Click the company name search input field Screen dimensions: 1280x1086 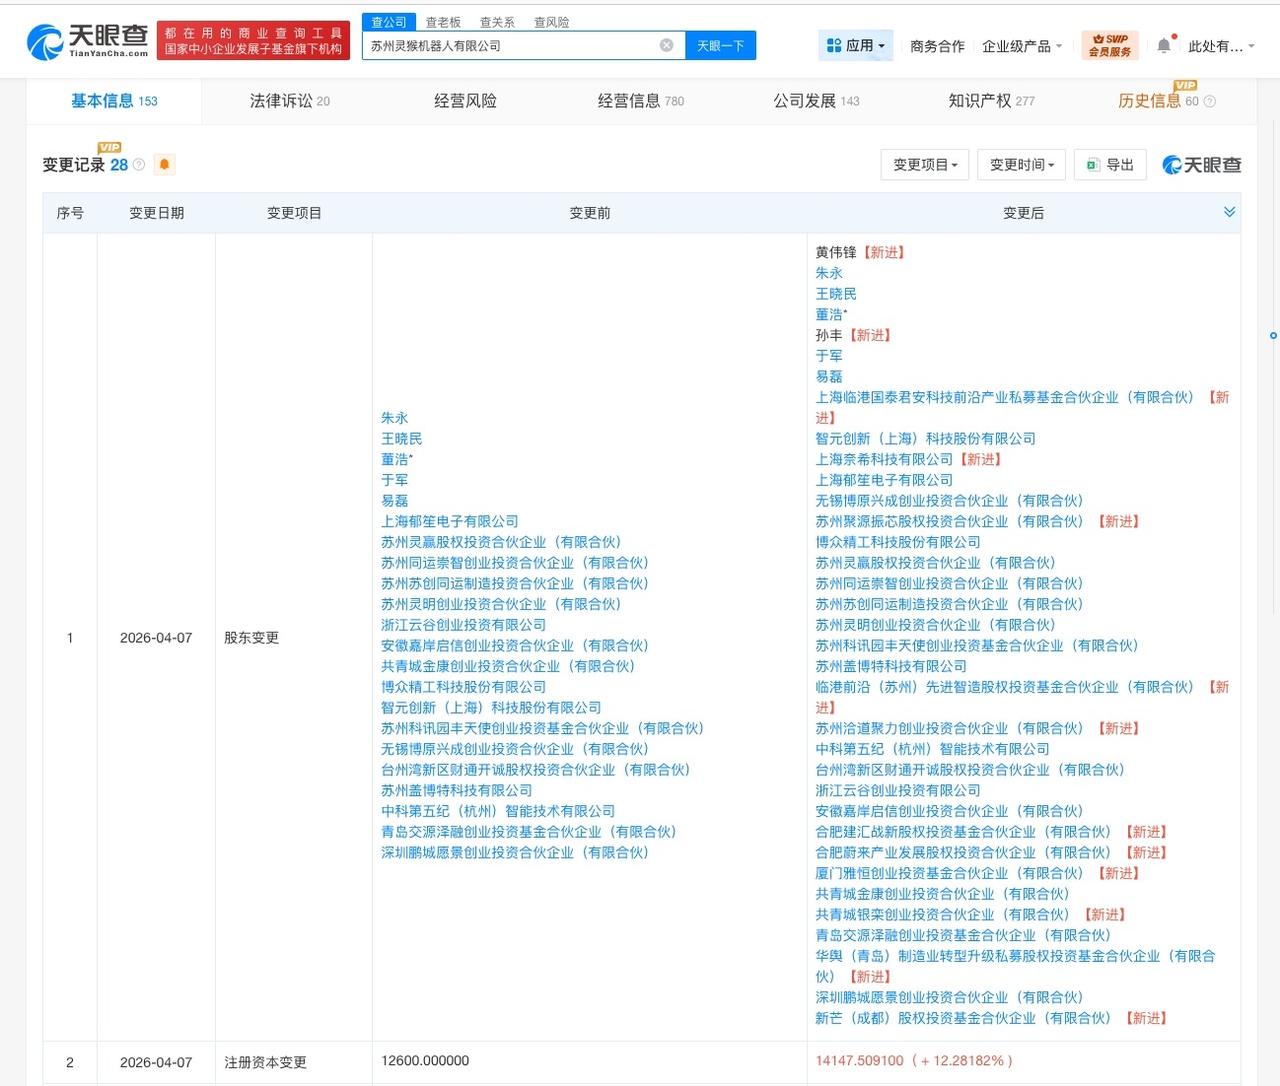(512, 46)
